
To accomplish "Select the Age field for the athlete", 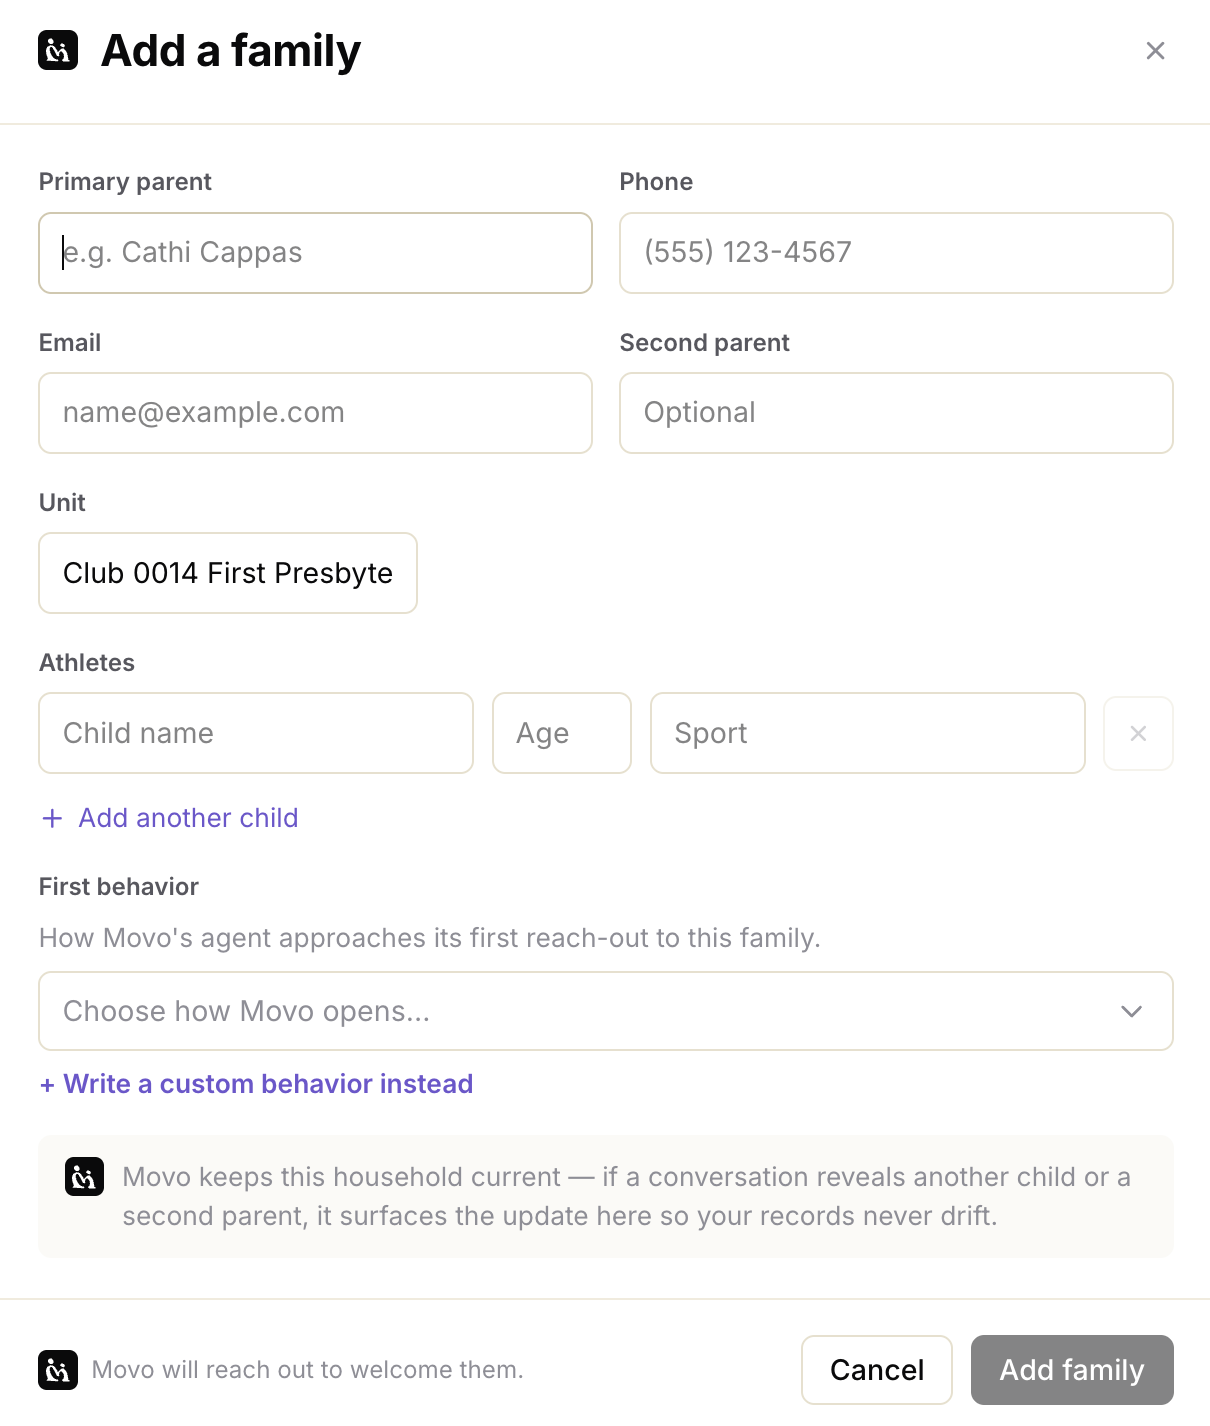I will click(562, 733).
